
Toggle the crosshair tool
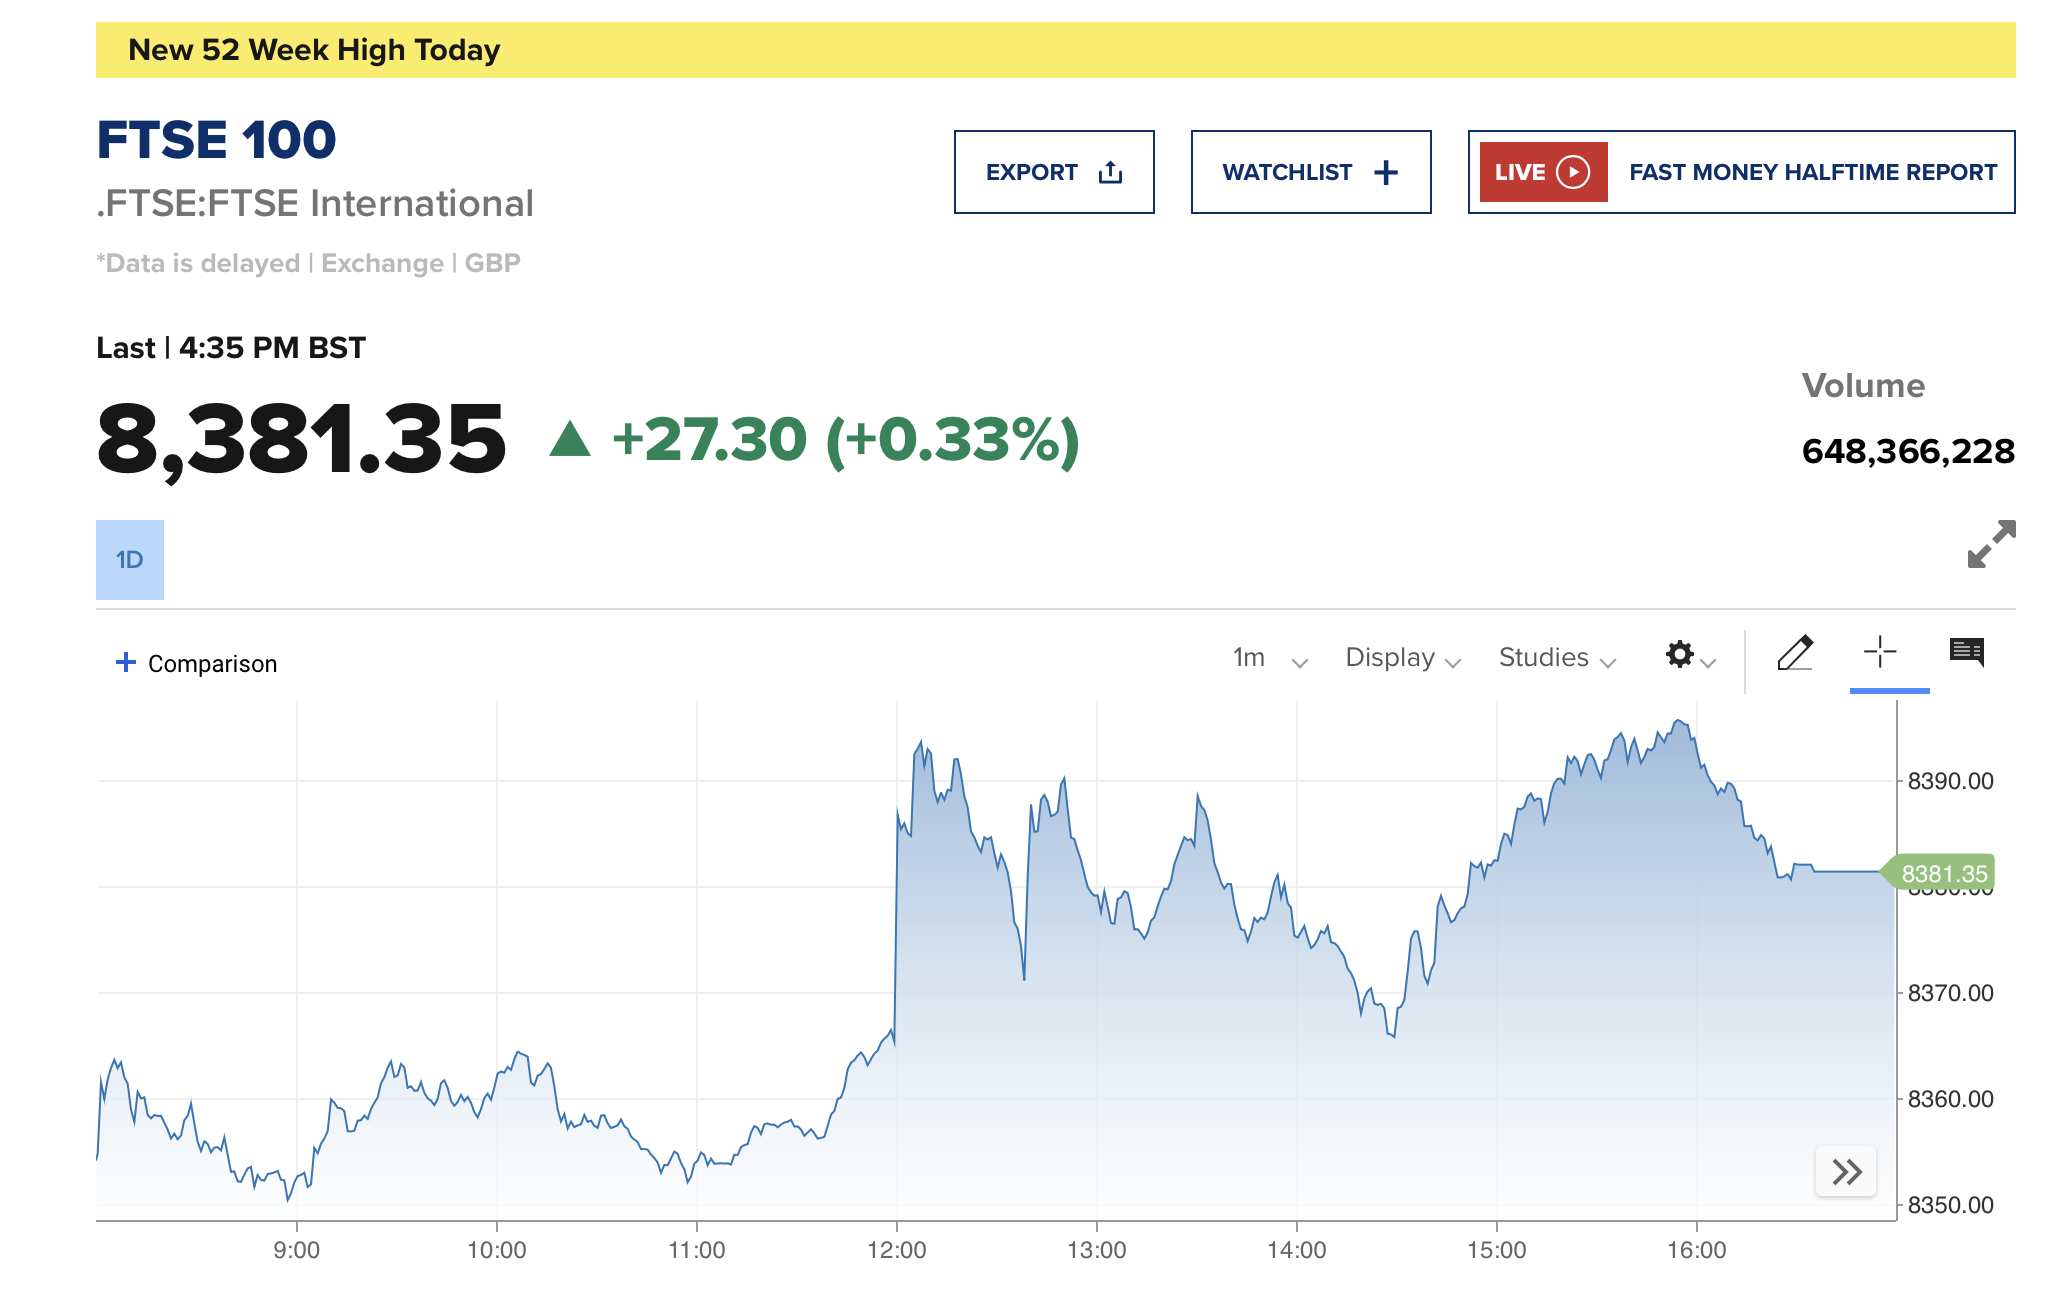pos(1880,652)
